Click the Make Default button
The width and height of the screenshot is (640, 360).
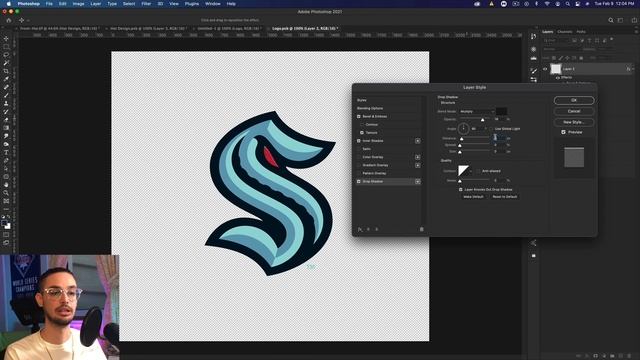(473, 197)
